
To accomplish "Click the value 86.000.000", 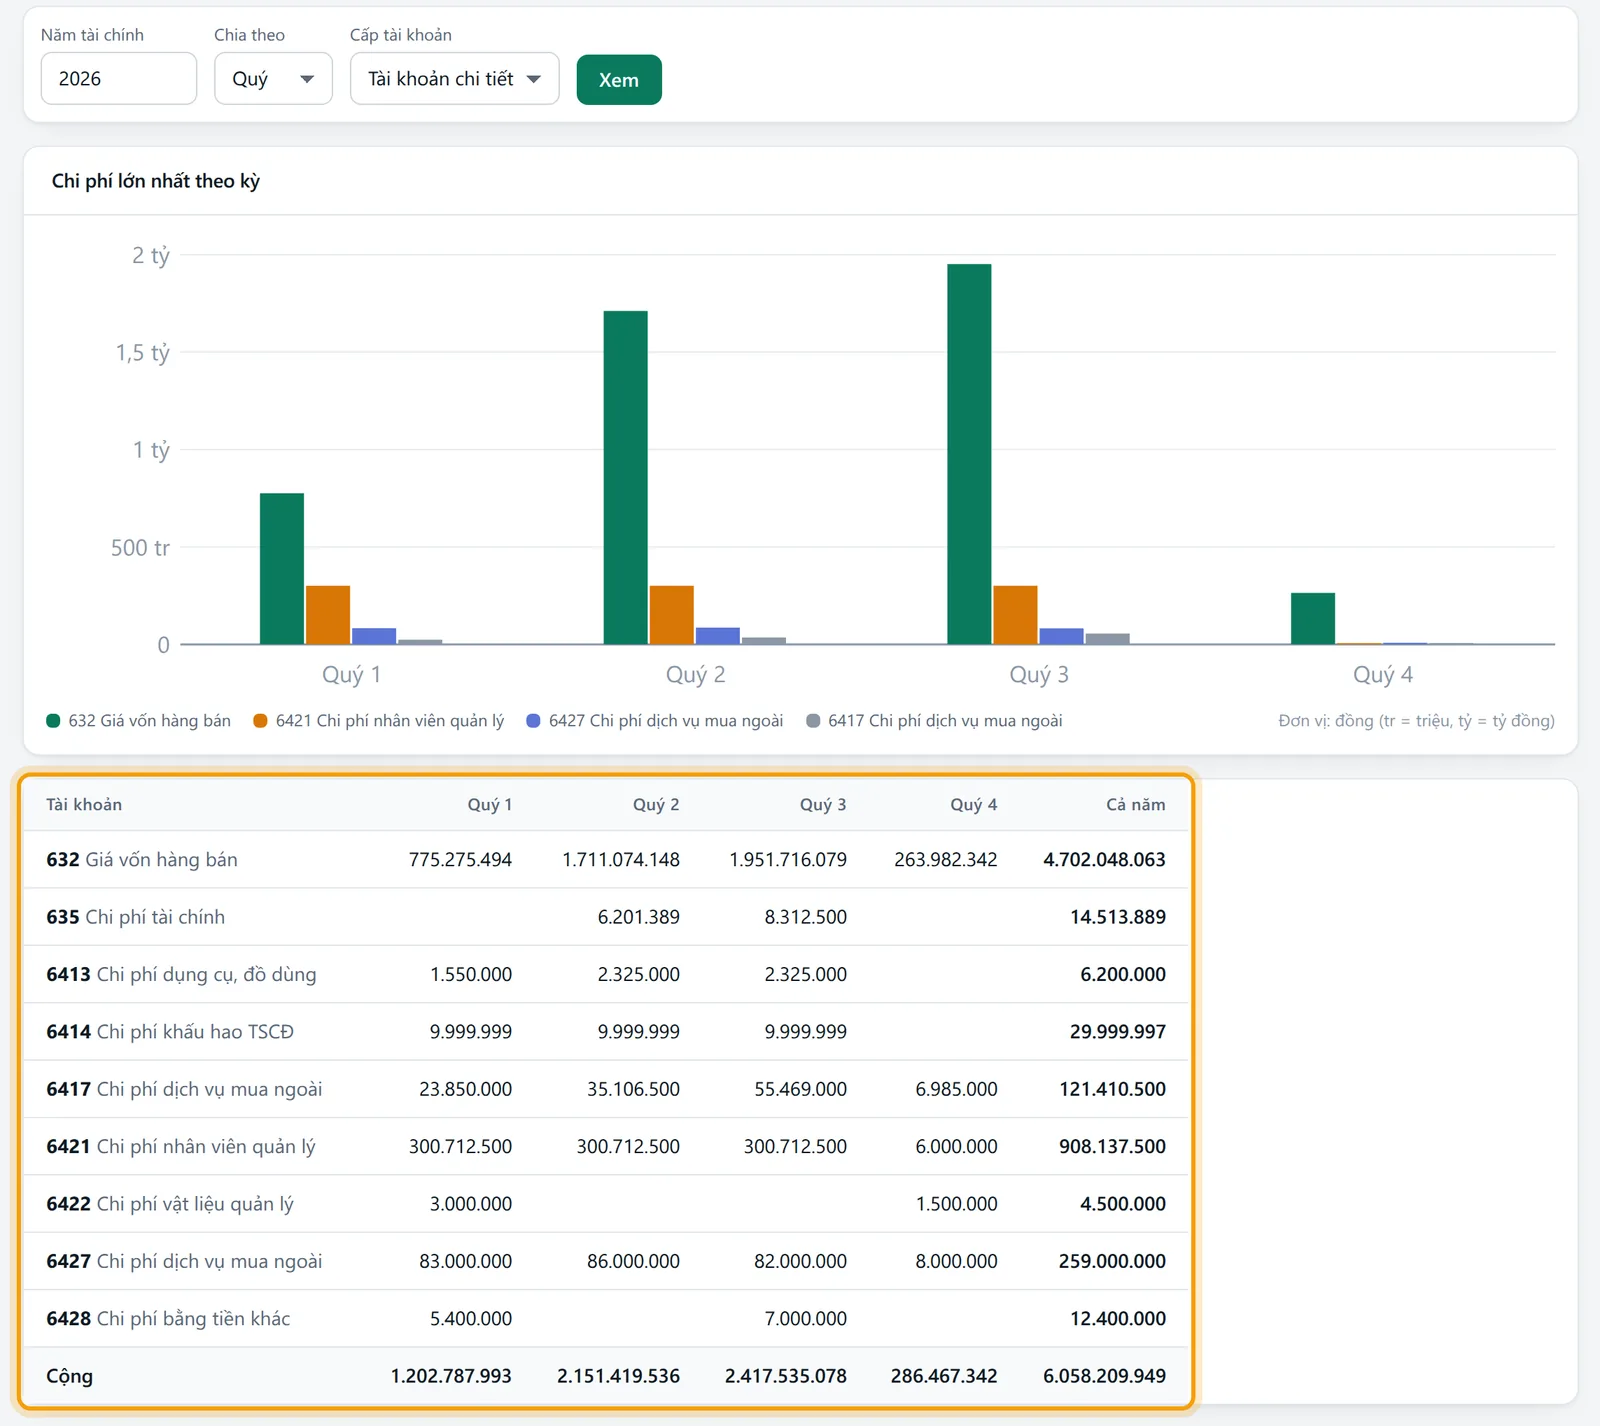I will pos(633,1261).
